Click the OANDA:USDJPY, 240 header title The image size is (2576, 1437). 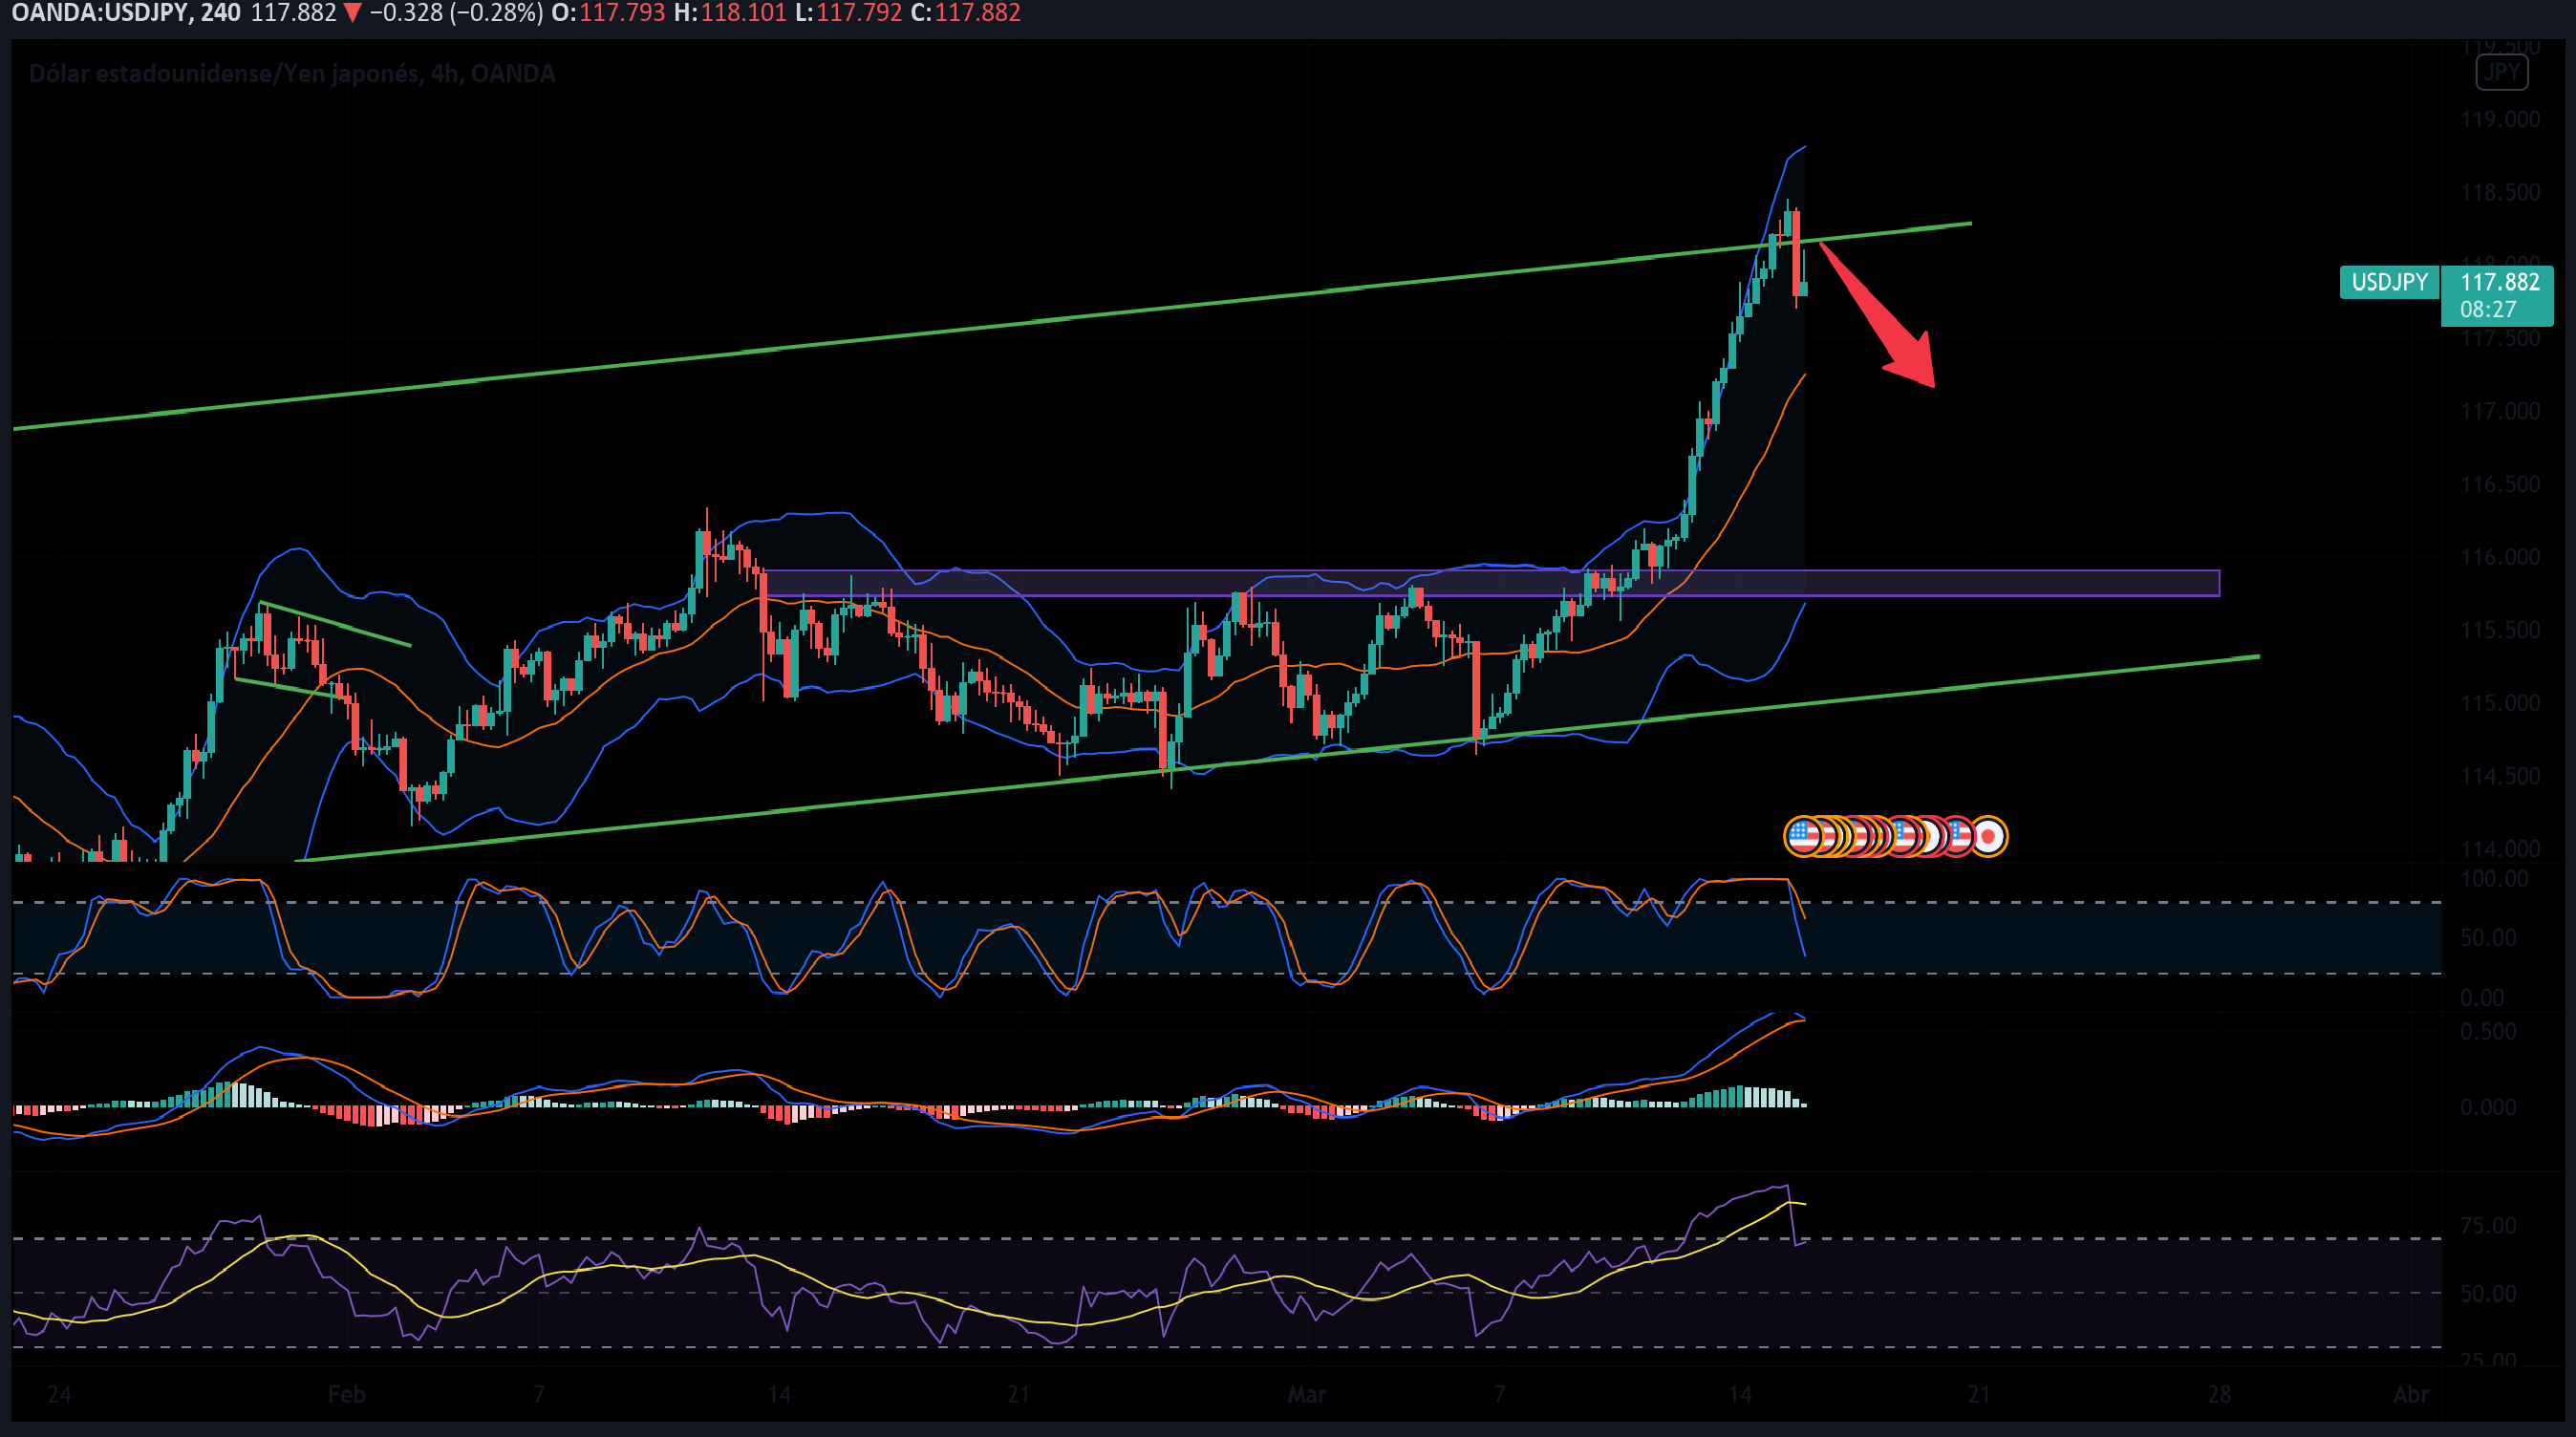coord(125,13)
